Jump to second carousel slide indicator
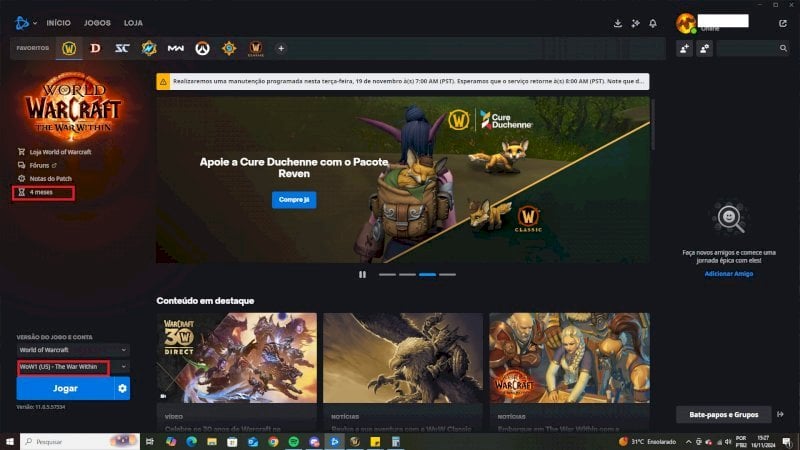The height and width of the screenshot is (450, 800). point(407,274)
